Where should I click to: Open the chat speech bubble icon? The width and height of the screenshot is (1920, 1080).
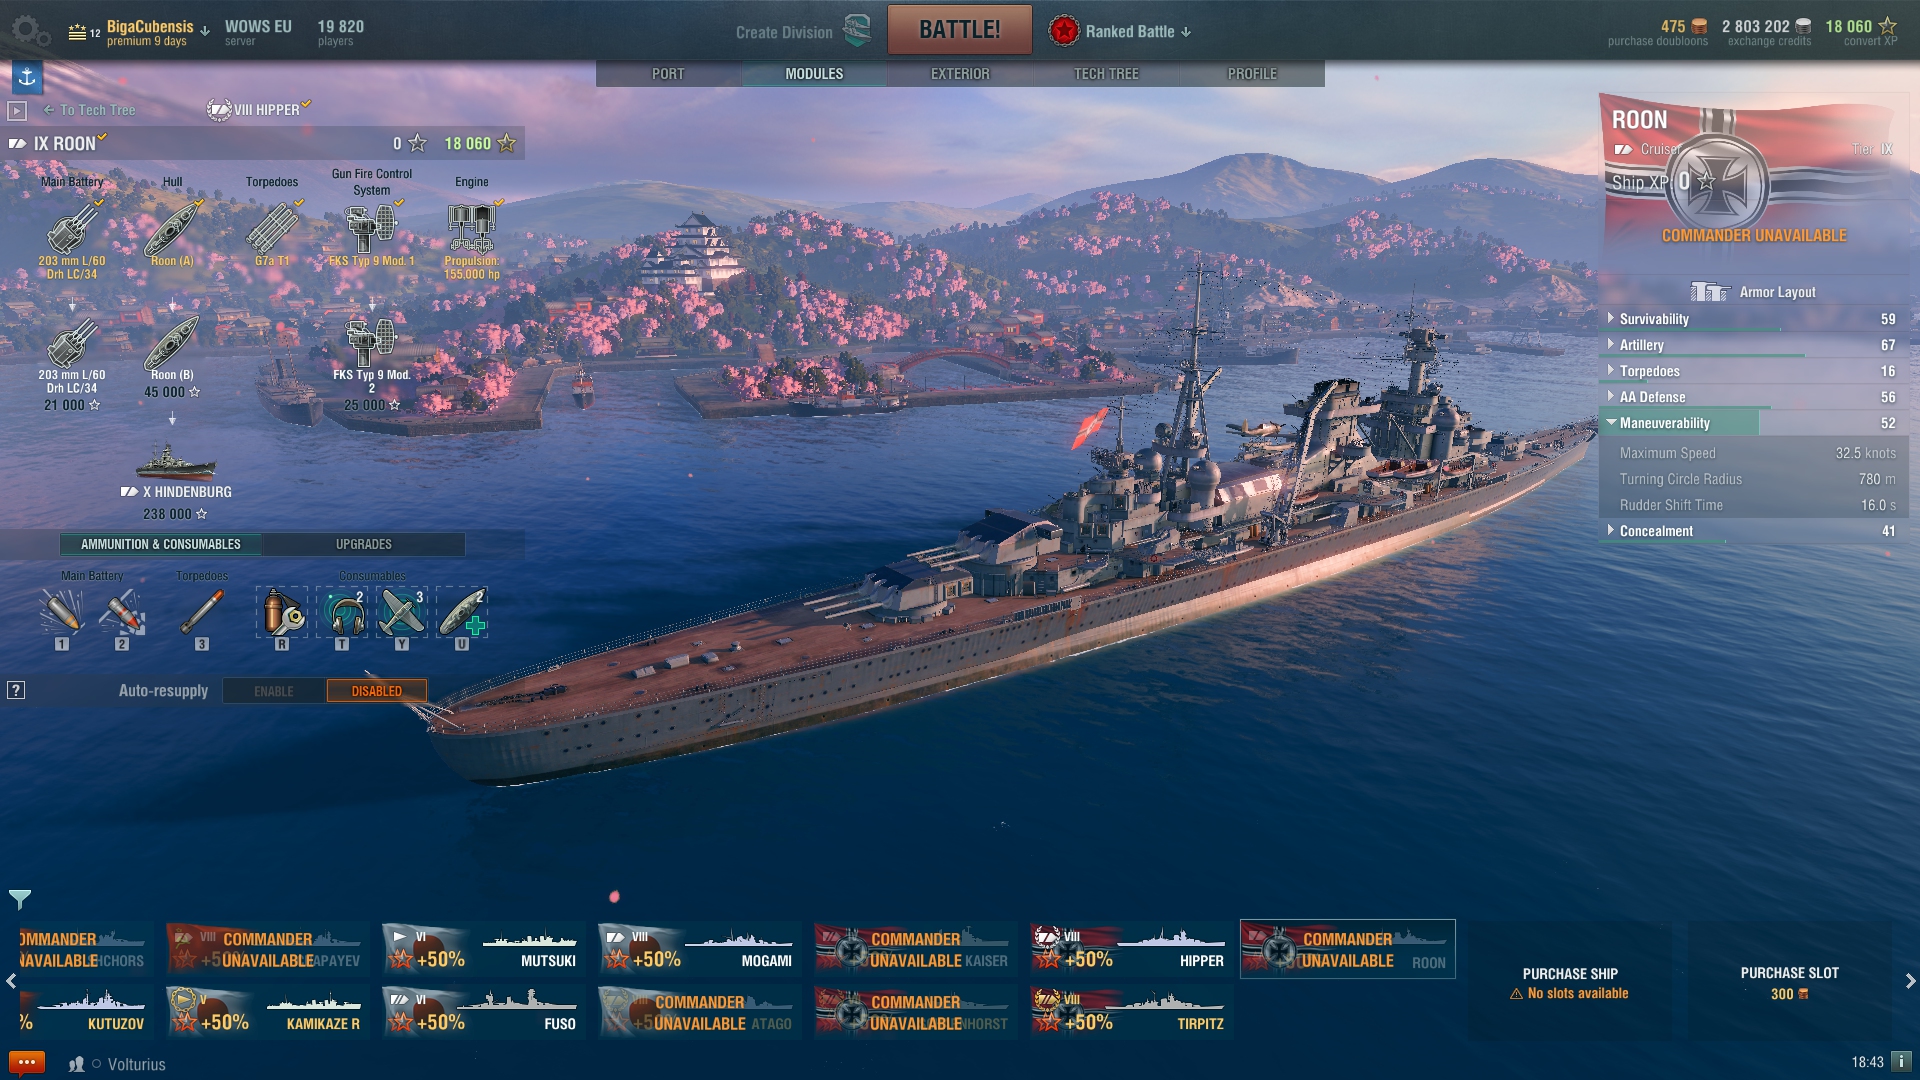point(27,1062)
